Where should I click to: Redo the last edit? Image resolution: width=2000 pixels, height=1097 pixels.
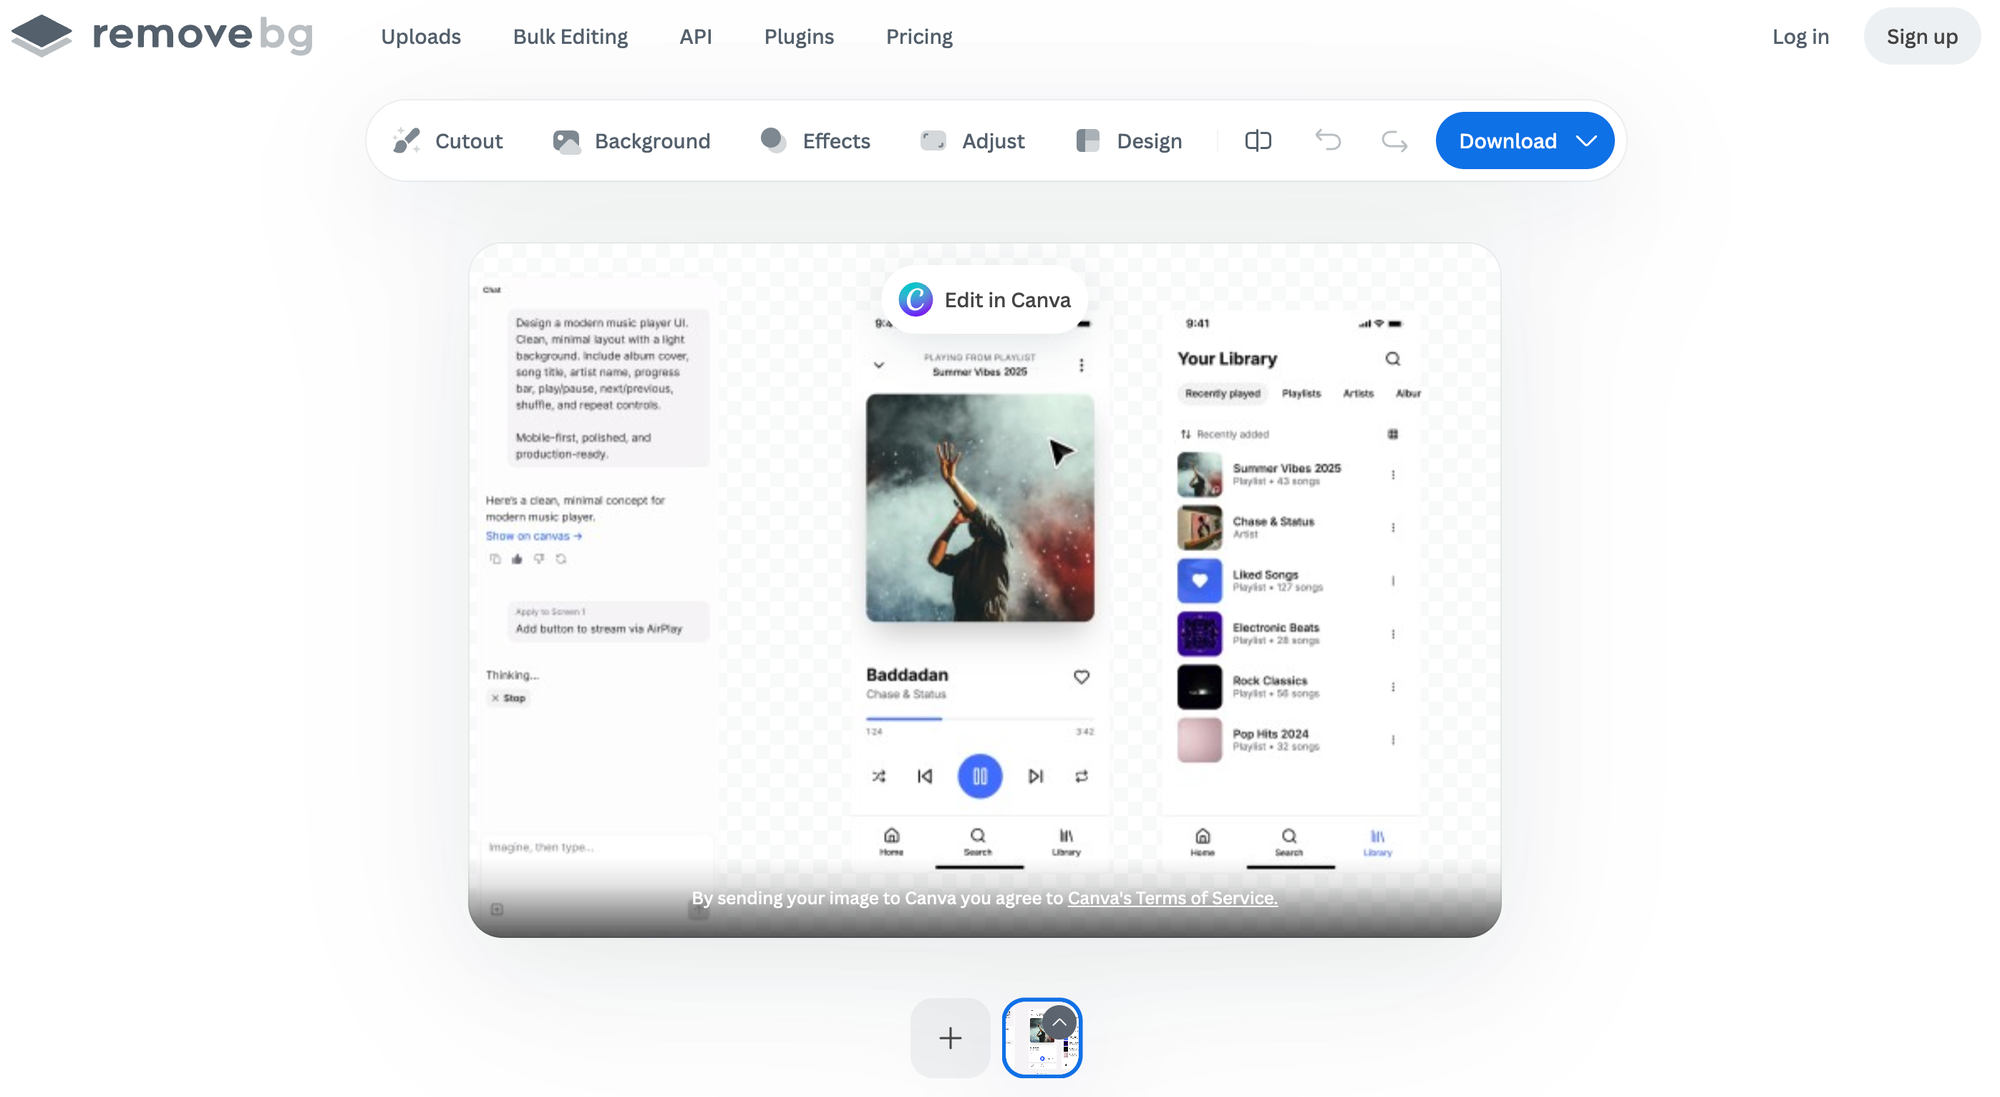tap(1394, 141)
